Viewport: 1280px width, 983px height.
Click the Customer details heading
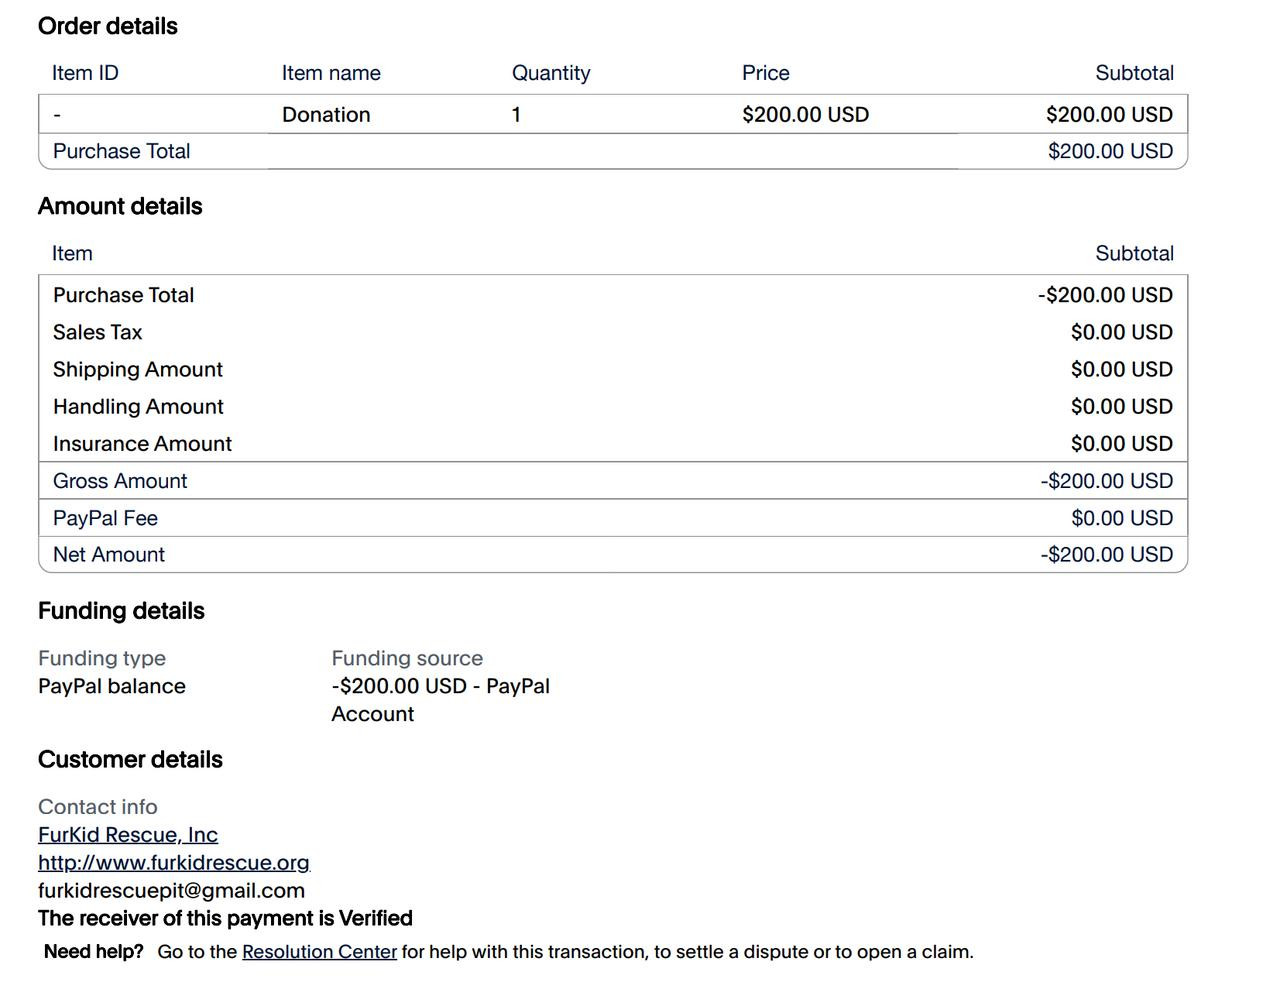point(130,760)
